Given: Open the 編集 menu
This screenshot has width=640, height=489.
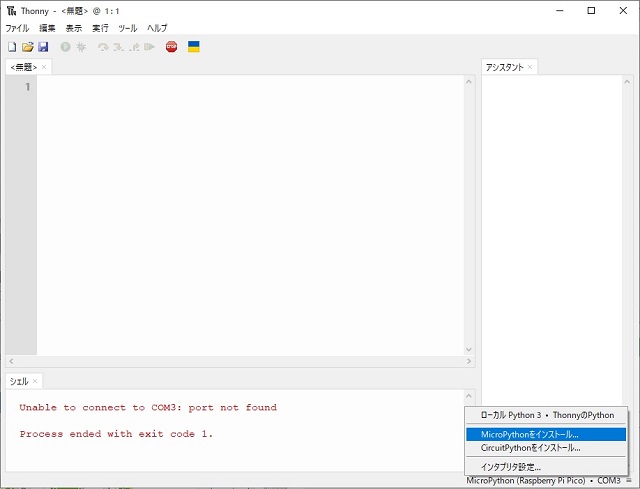Looking at the screenshot, I should (x=47, y=28).
